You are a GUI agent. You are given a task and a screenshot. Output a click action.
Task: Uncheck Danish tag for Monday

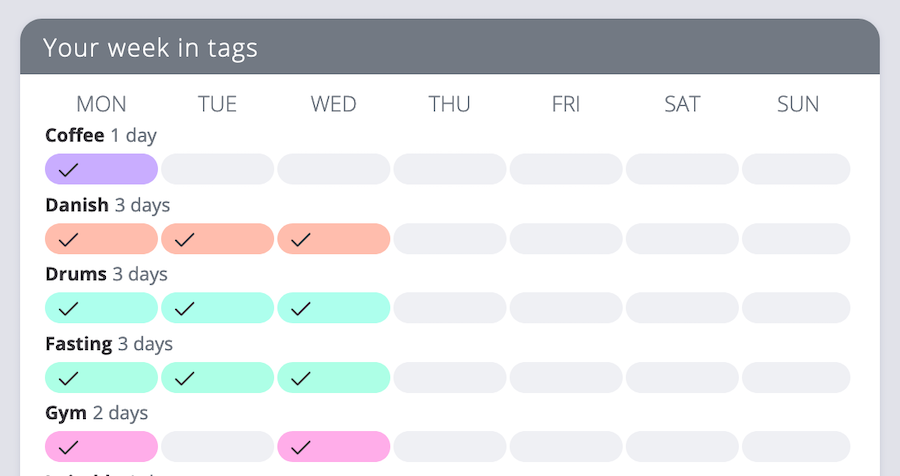102,238
